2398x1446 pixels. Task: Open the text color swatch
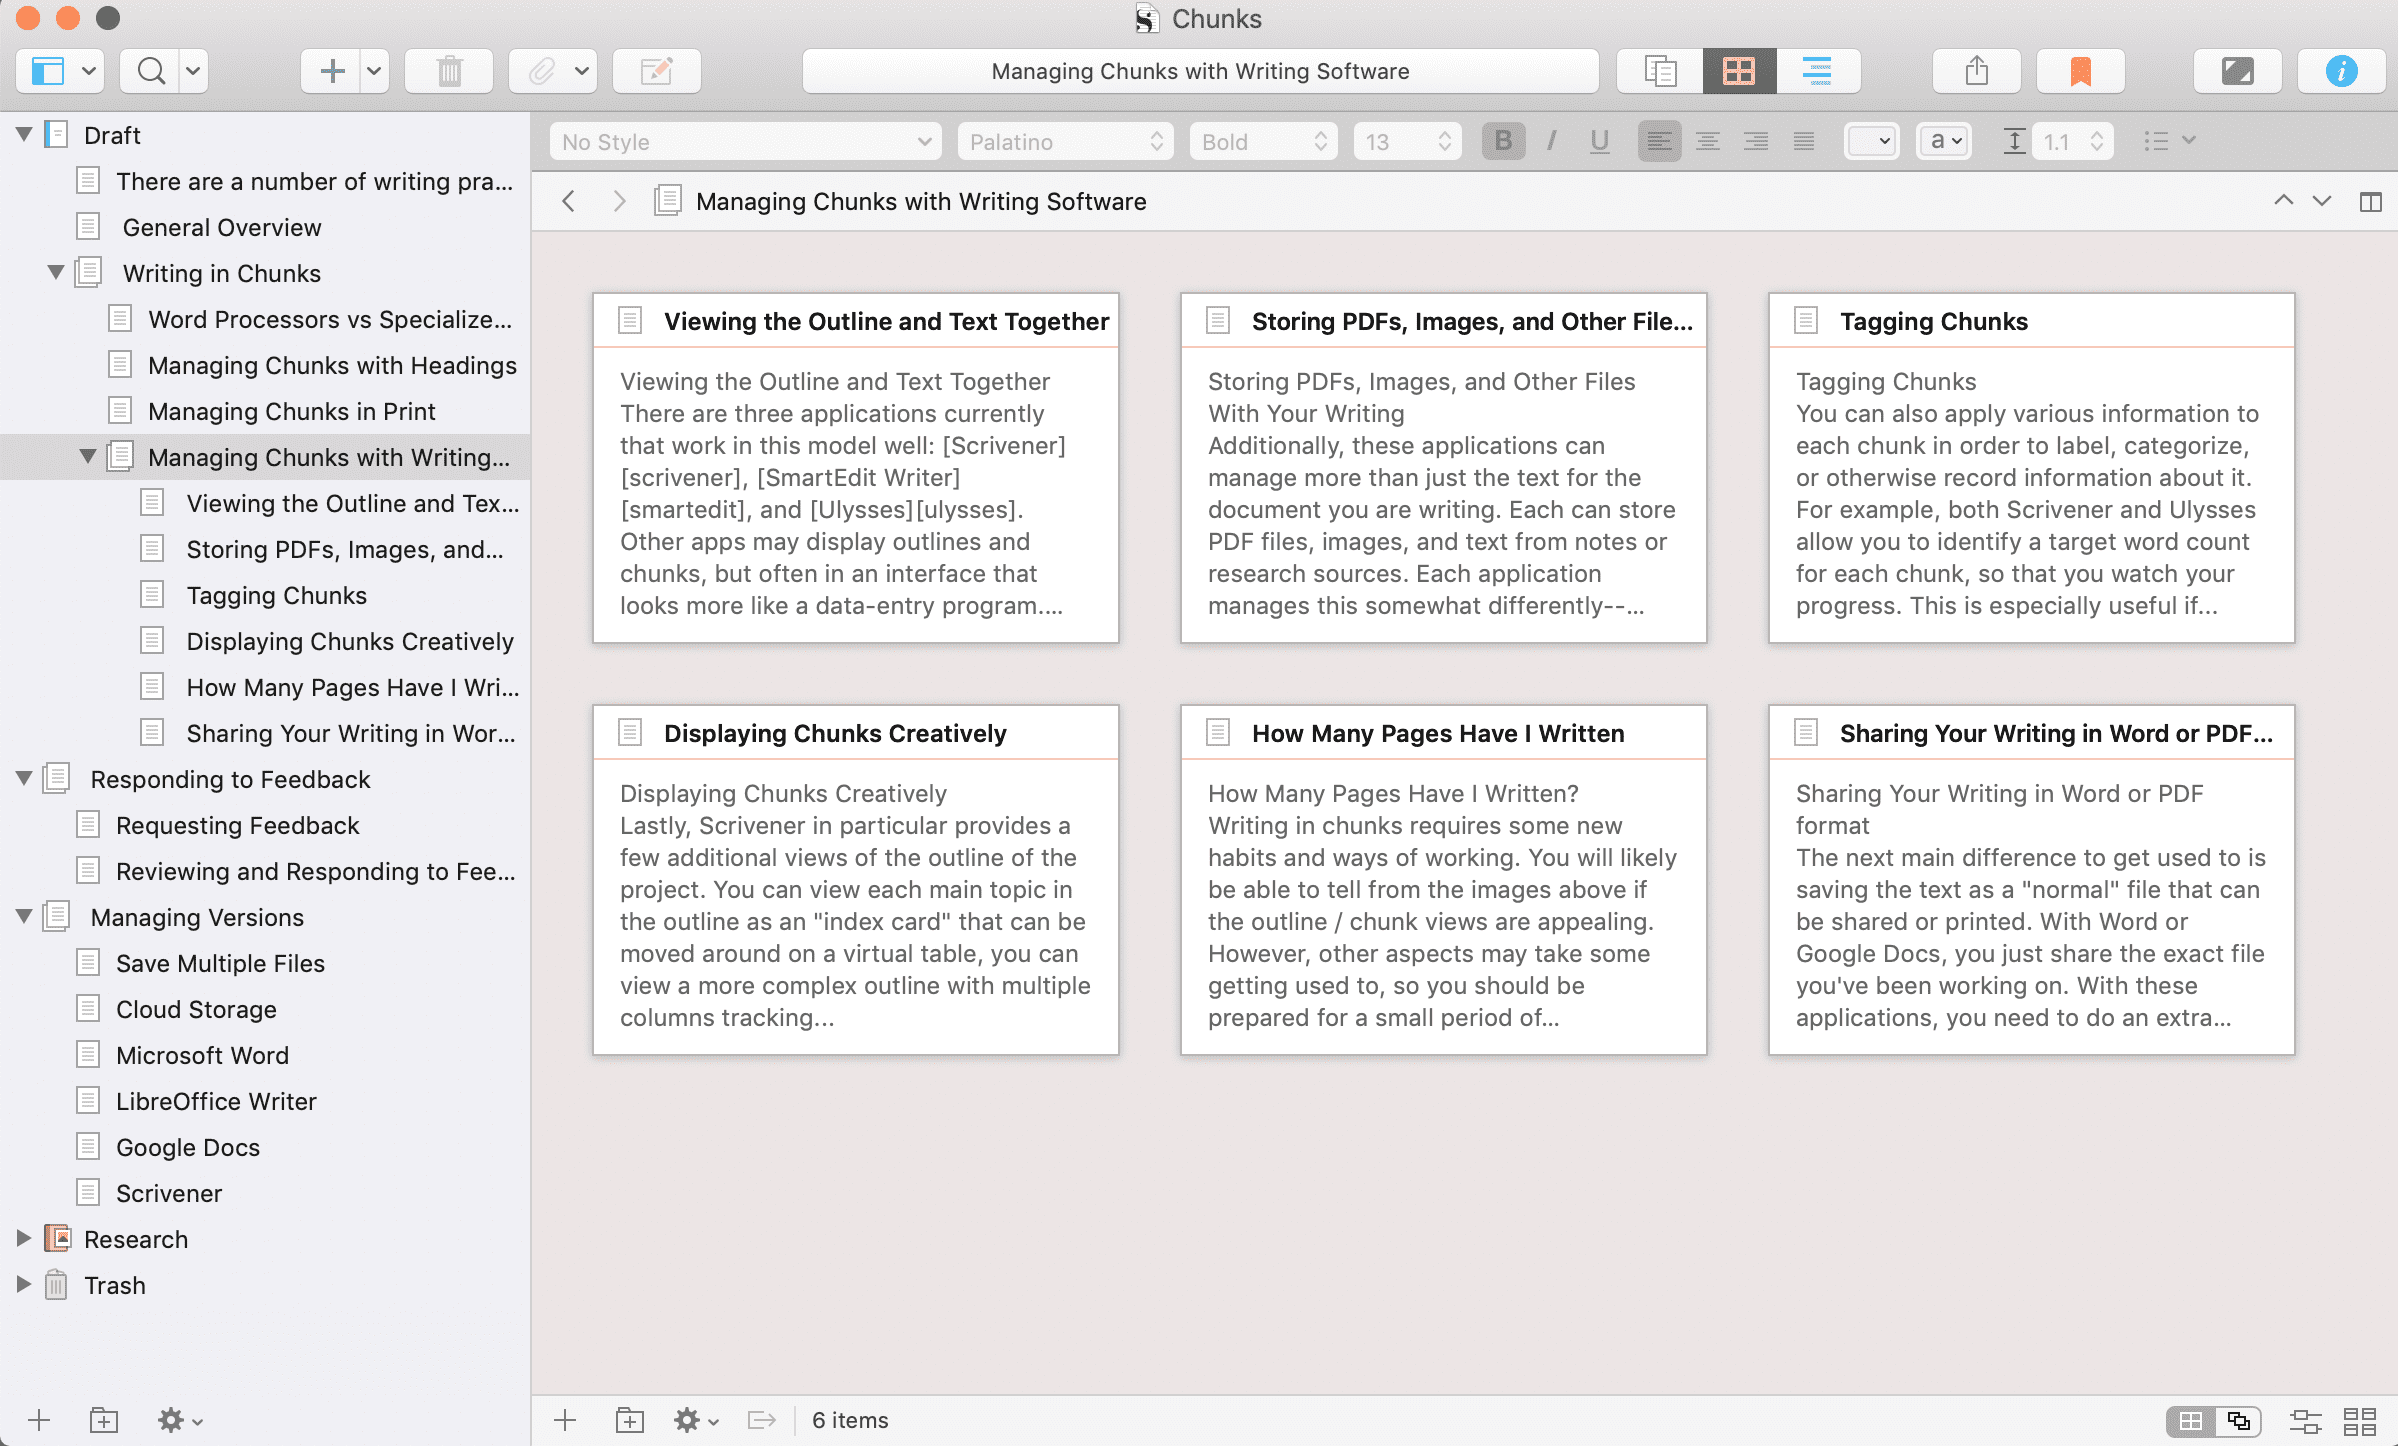point(1871,141)
